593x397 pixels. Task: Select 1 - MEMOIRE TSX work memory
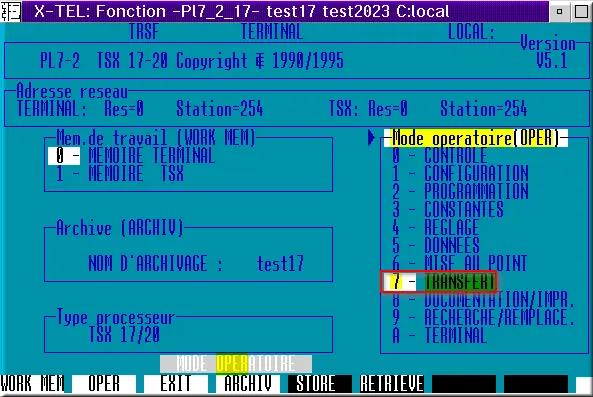coord(120,174)
